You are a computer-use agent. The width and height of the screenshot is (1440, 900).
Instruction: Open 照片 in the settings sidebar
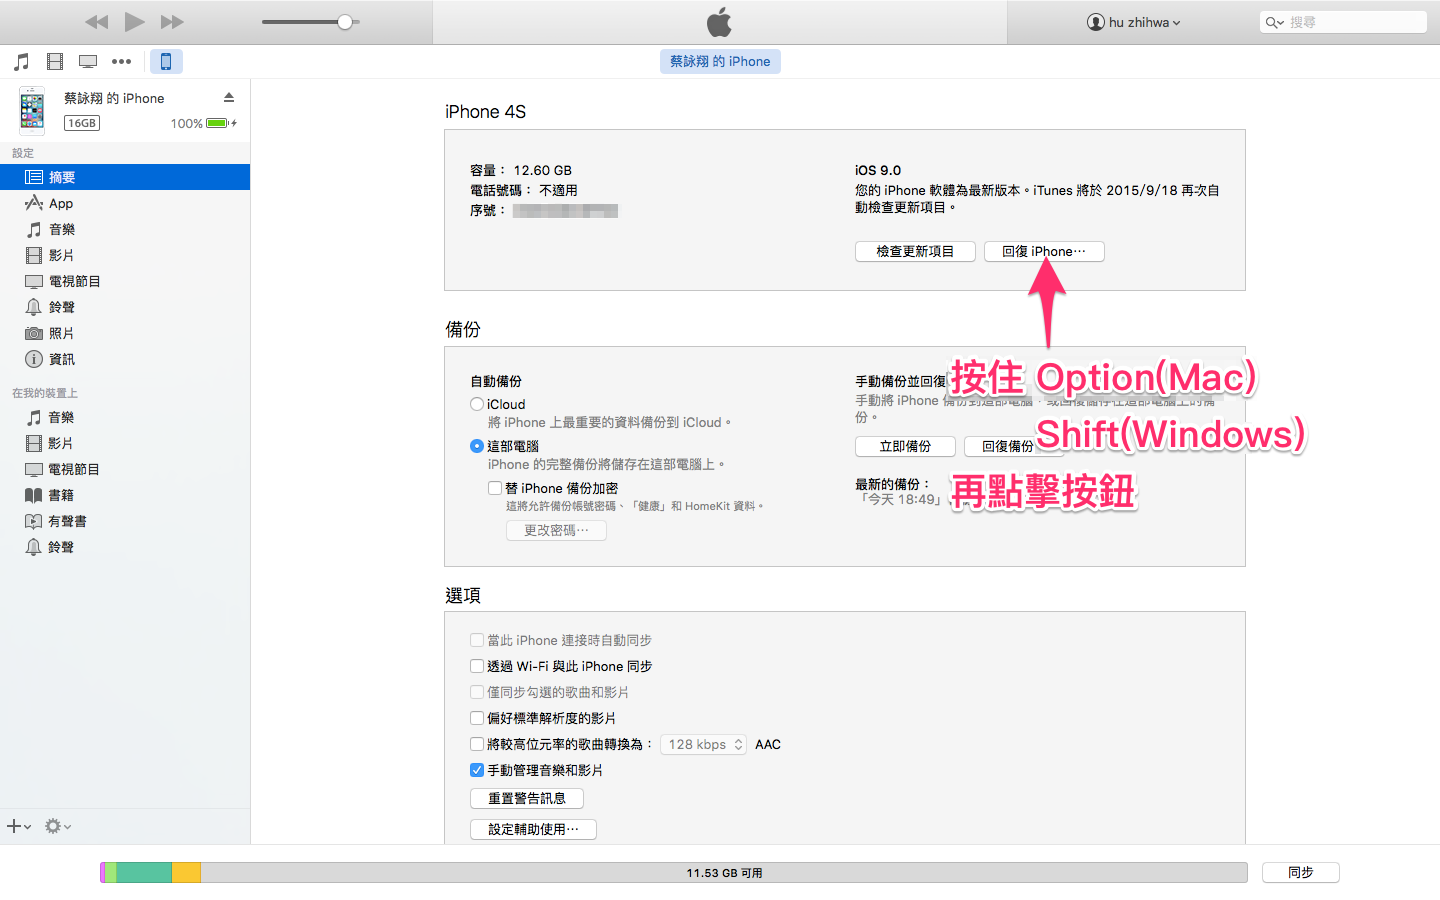(125, 333)
